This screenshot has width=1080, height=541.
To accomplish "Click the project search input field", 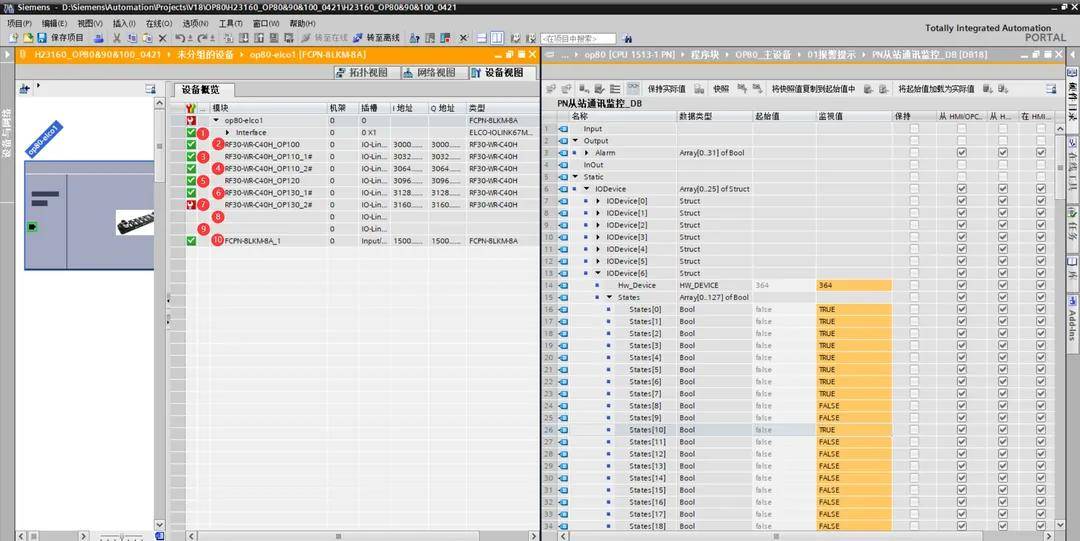I will (x=580, y=38).
